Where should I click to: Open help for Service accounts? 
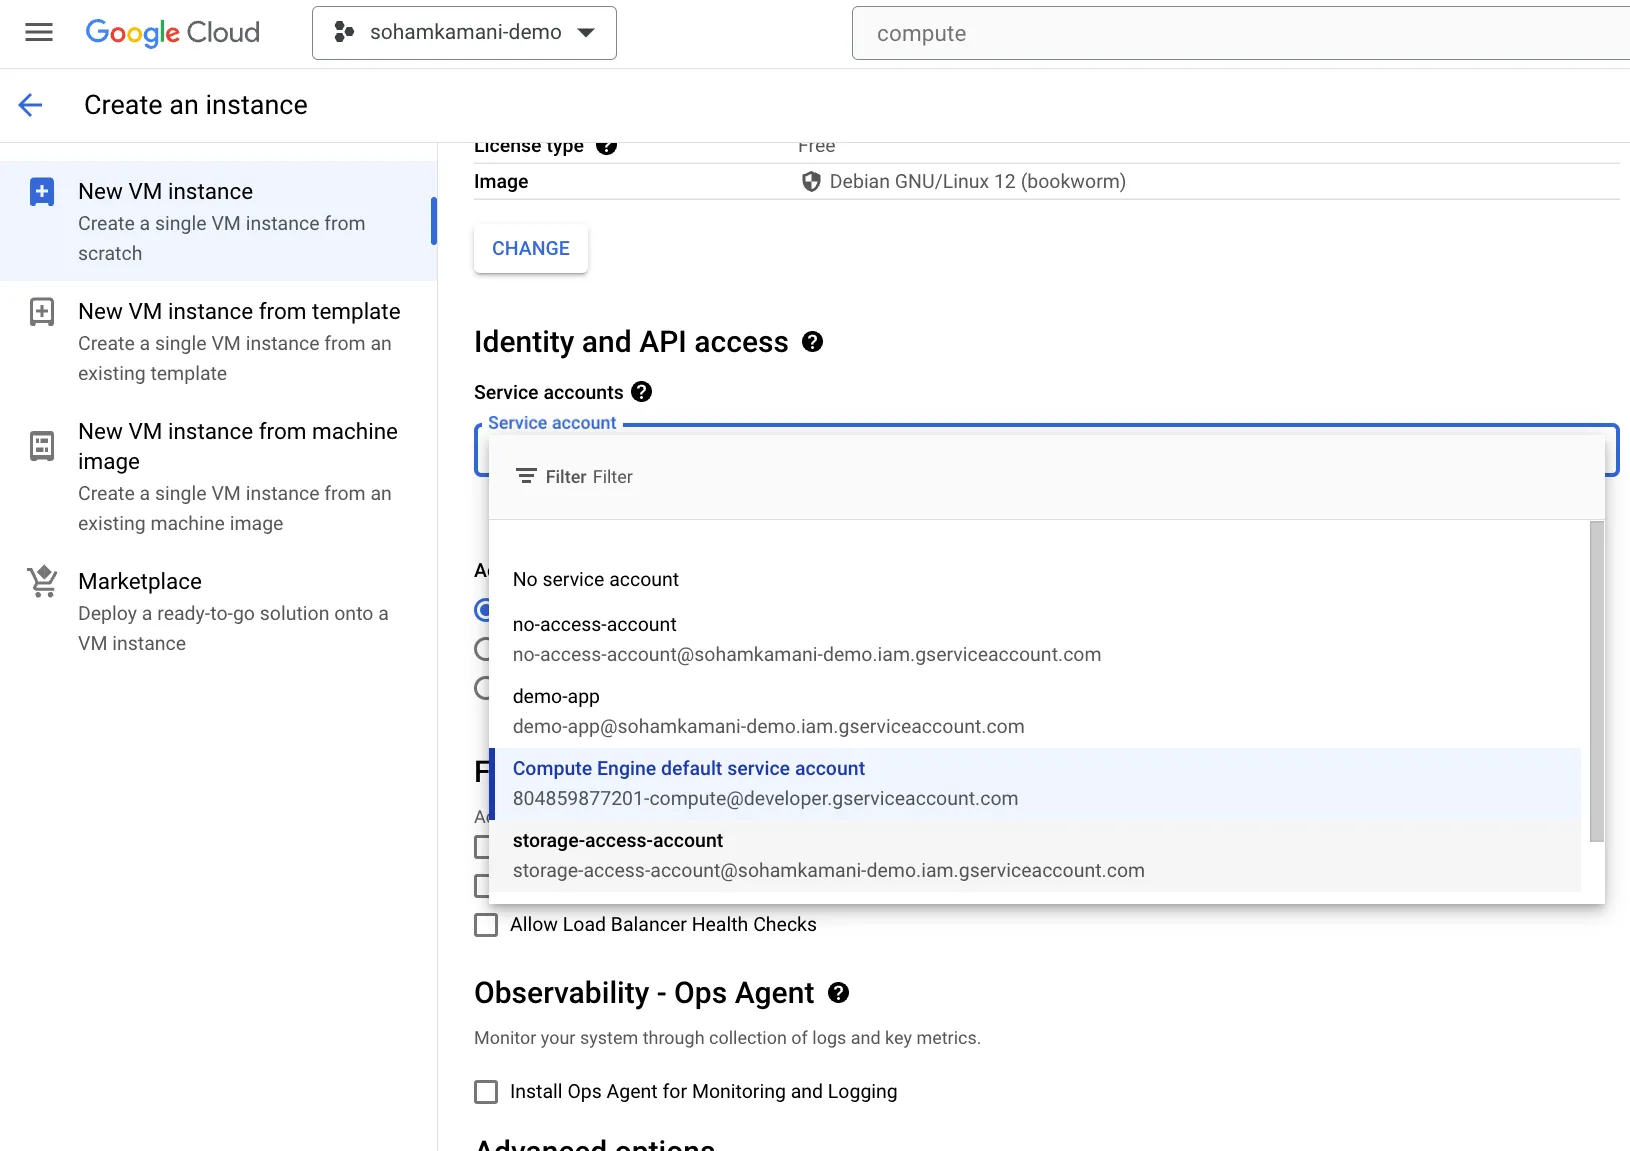641,392
